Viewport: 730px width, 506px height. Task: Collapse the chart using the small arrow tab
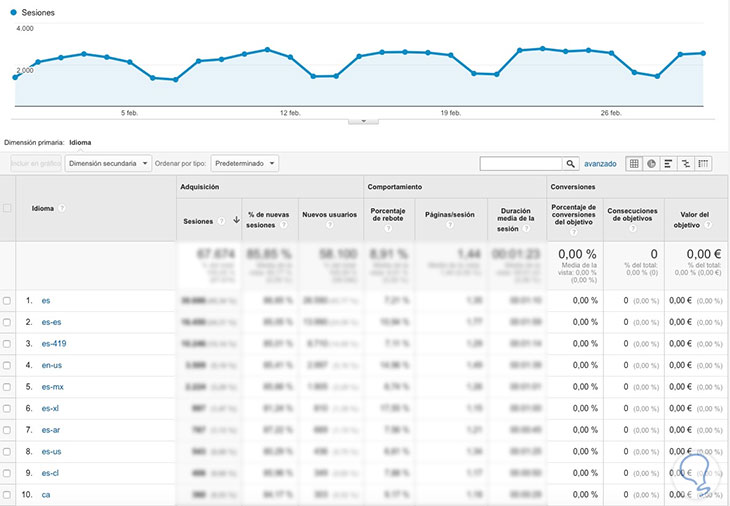click(x=363, y=121)
